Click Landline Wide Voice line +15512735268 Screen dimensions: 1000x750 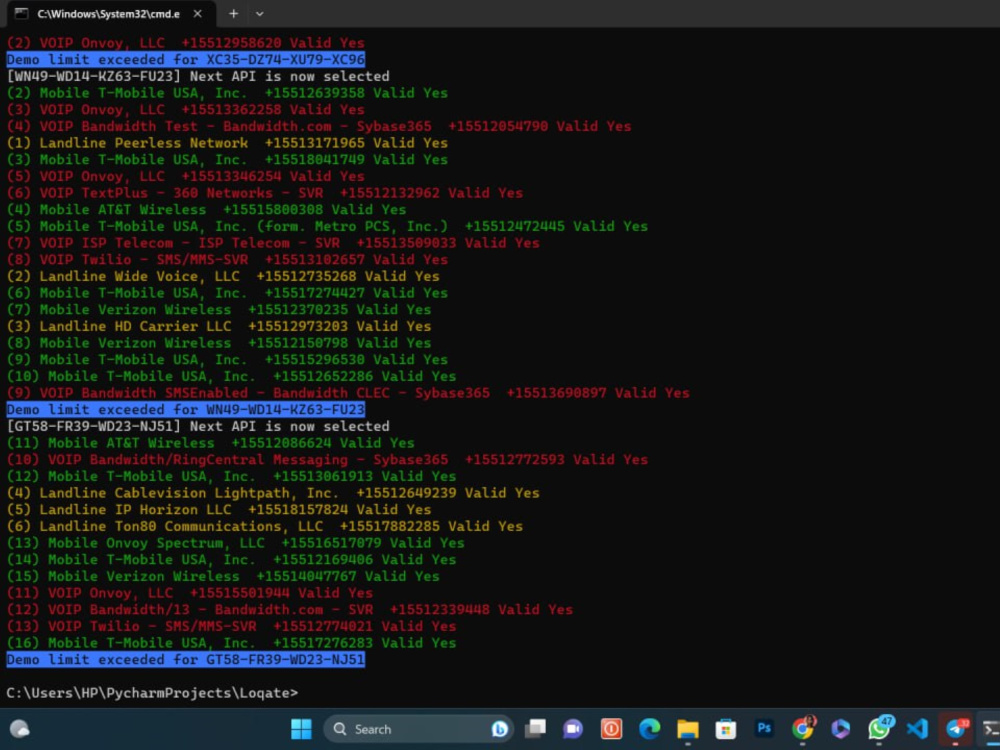(223, 276)
